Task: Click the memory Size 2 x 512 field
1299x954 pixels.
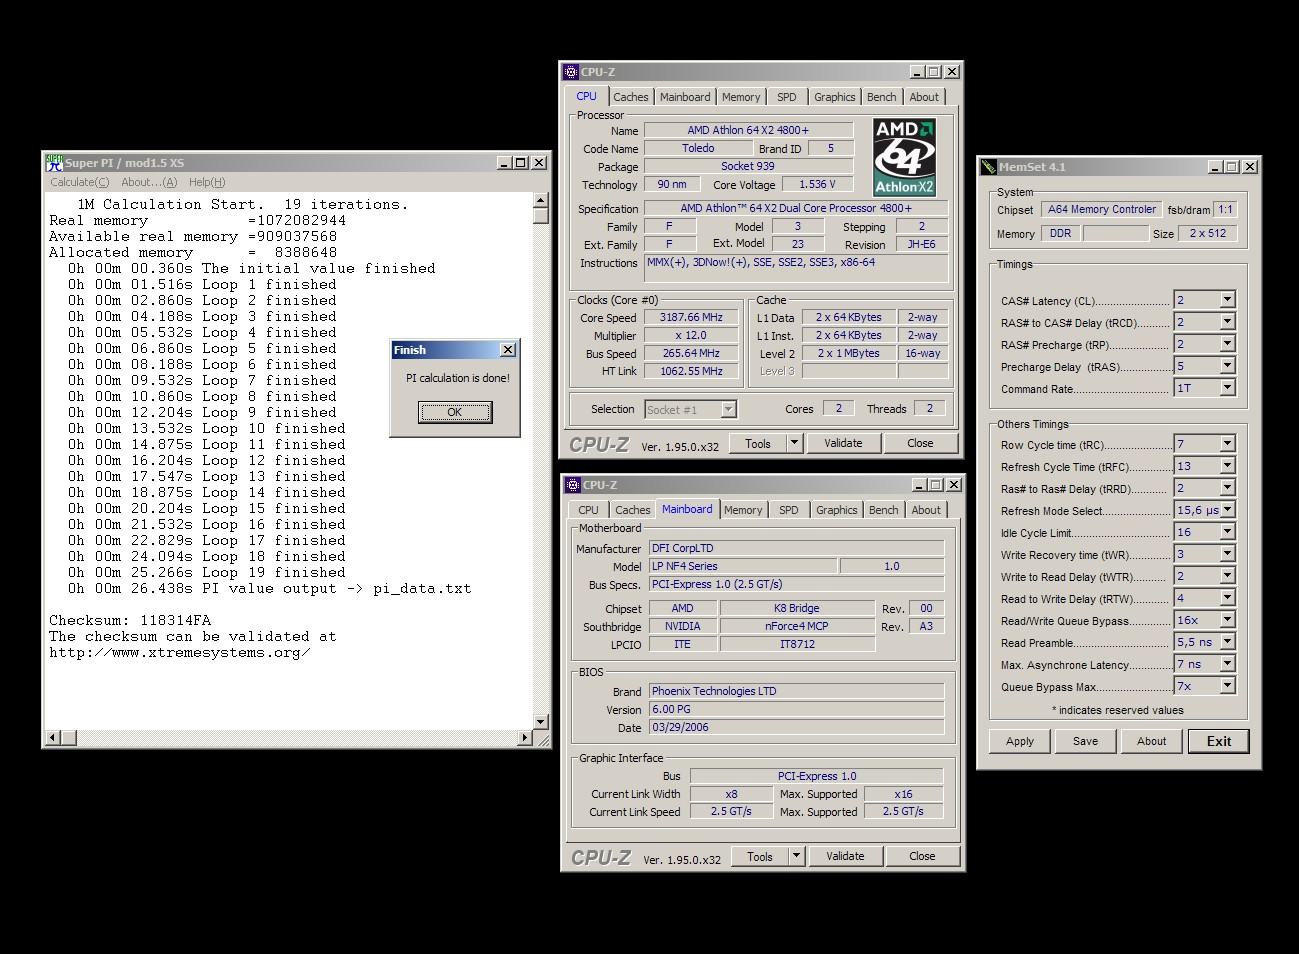Action: tap(1208, 233)
